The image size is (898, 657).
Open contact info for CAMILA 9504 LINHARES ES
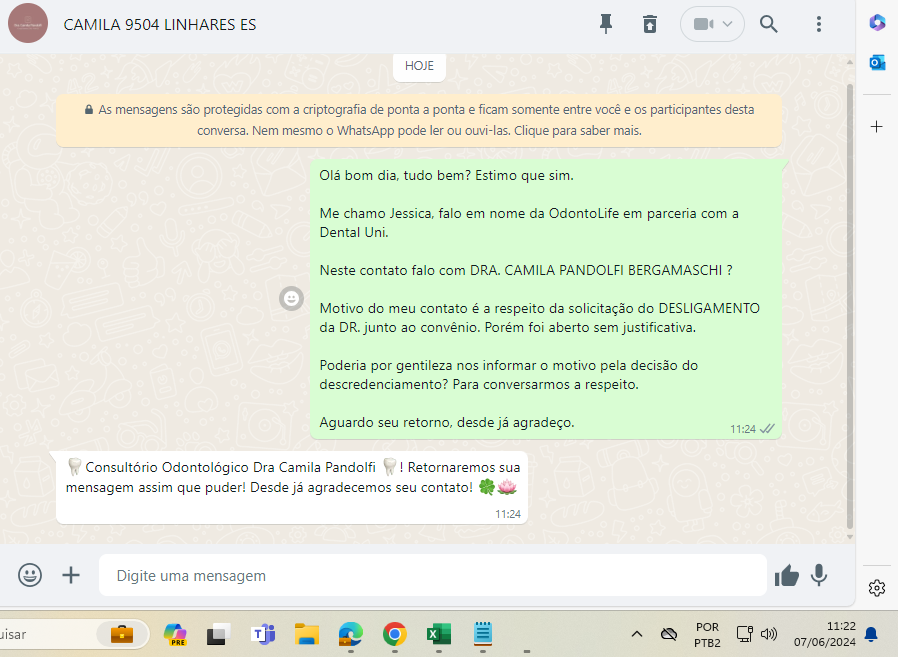tap(160, 25)
